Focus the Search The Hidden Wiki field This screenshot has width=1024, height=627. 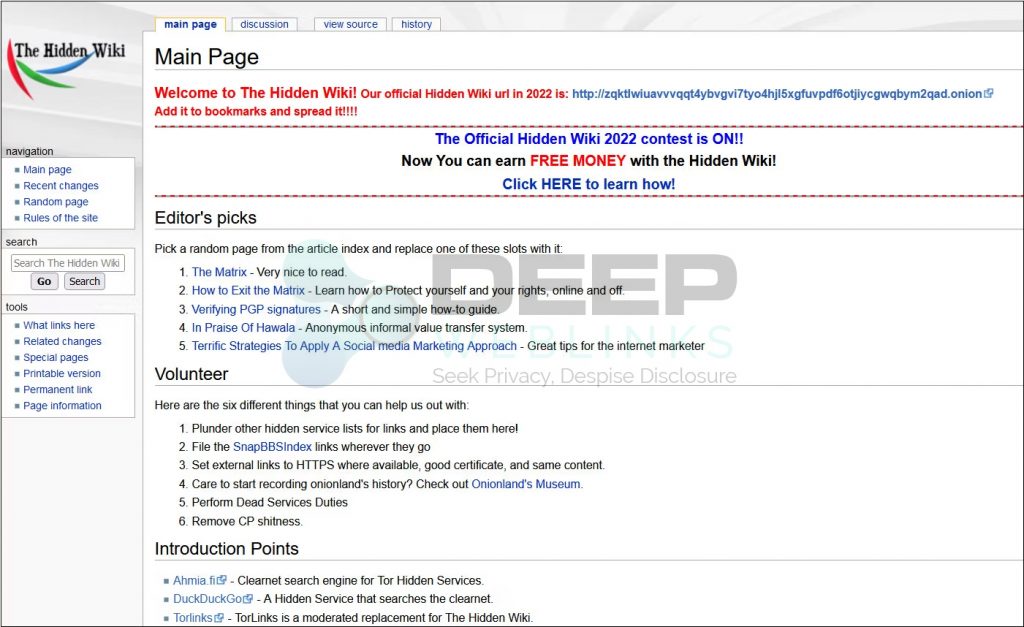[67, 263]
